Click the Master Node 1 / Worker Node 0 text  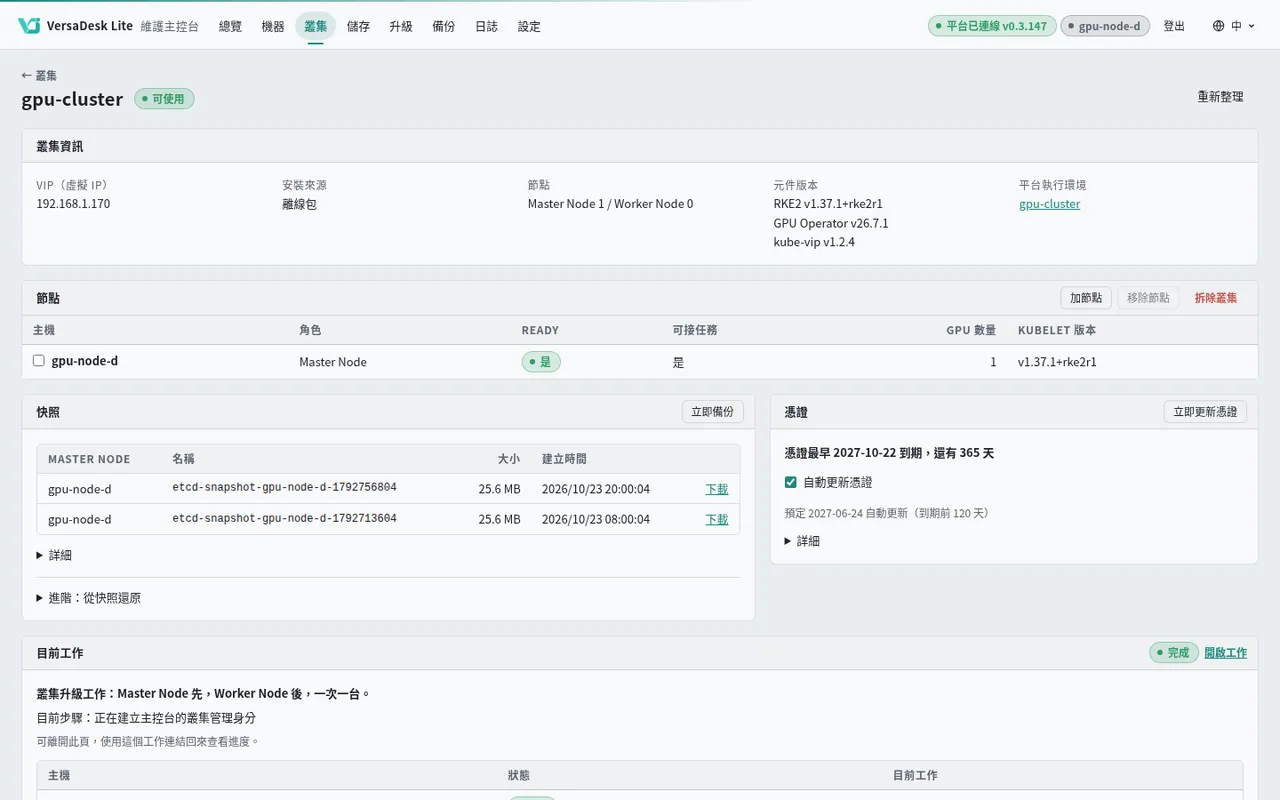tap(610, 204)
